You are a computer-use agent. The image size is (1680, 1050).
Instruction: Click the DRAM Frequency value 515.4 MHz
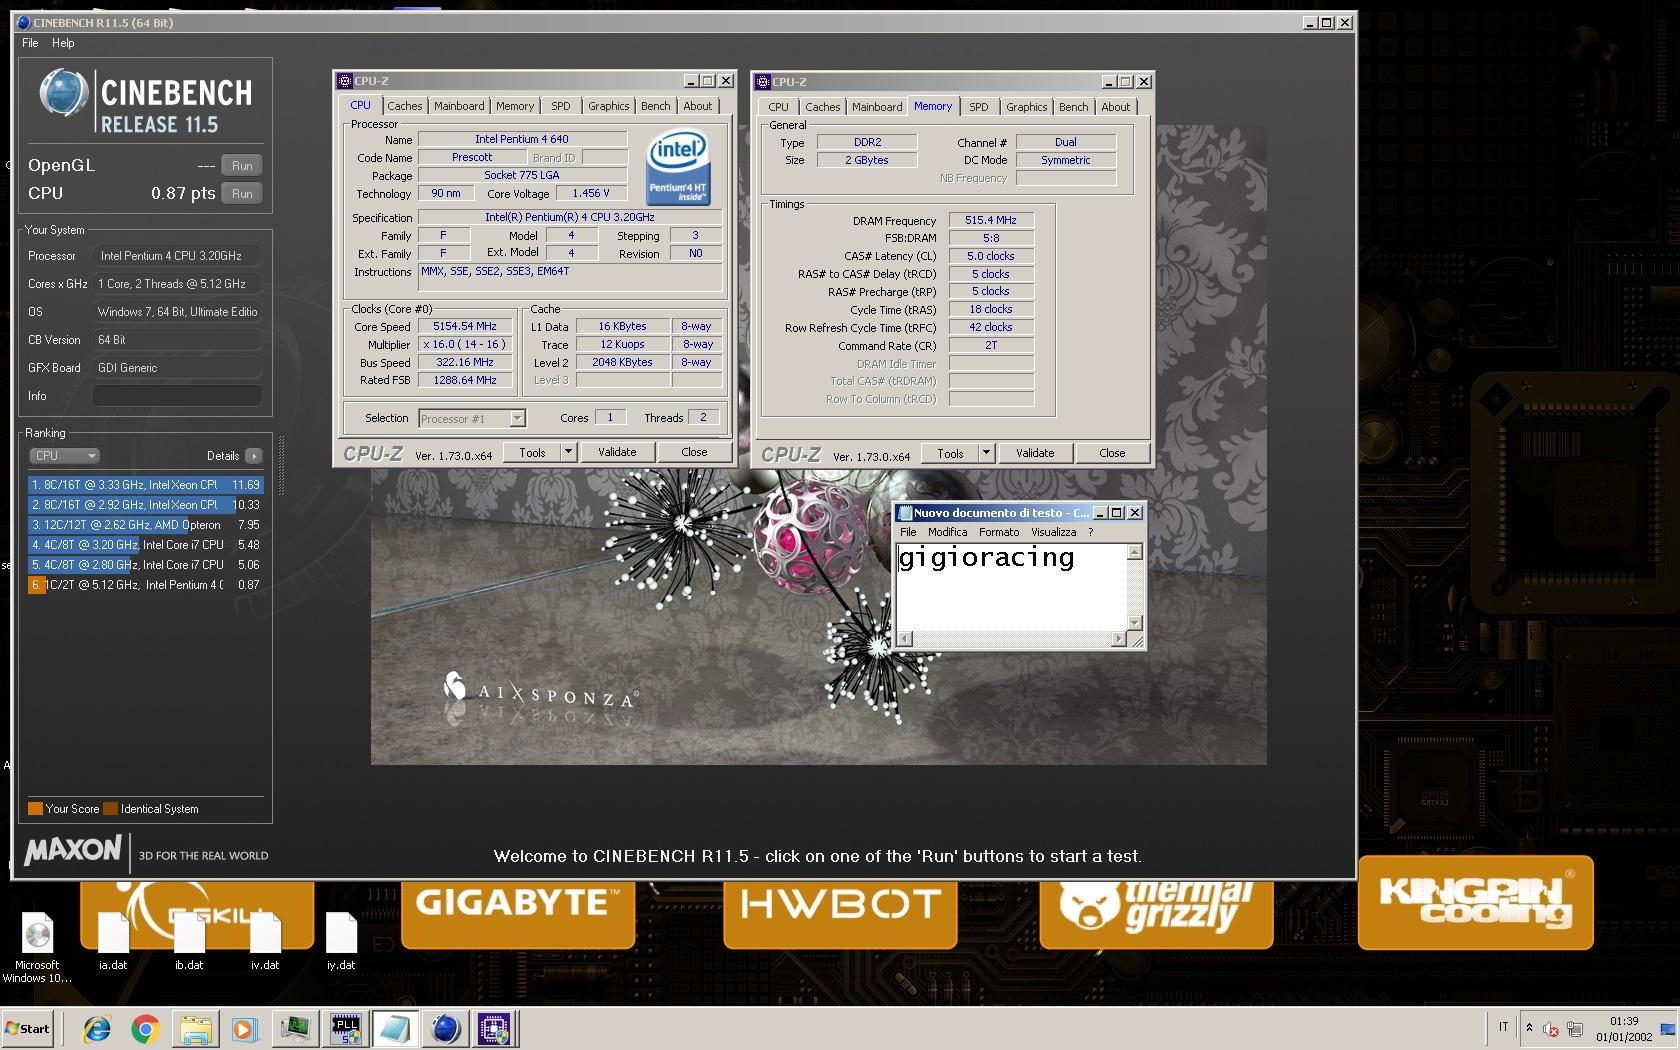pyautogui.click(x=991, y=220)
